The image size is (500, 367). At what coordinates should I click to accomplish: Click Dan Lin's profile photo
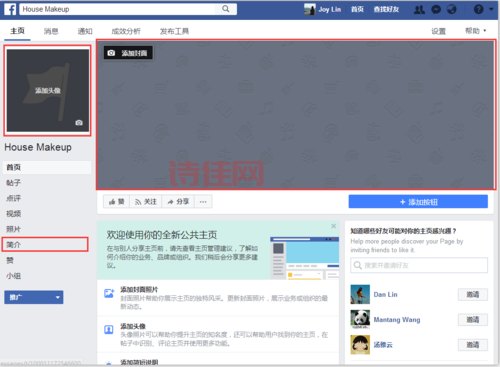pos(360,294)
